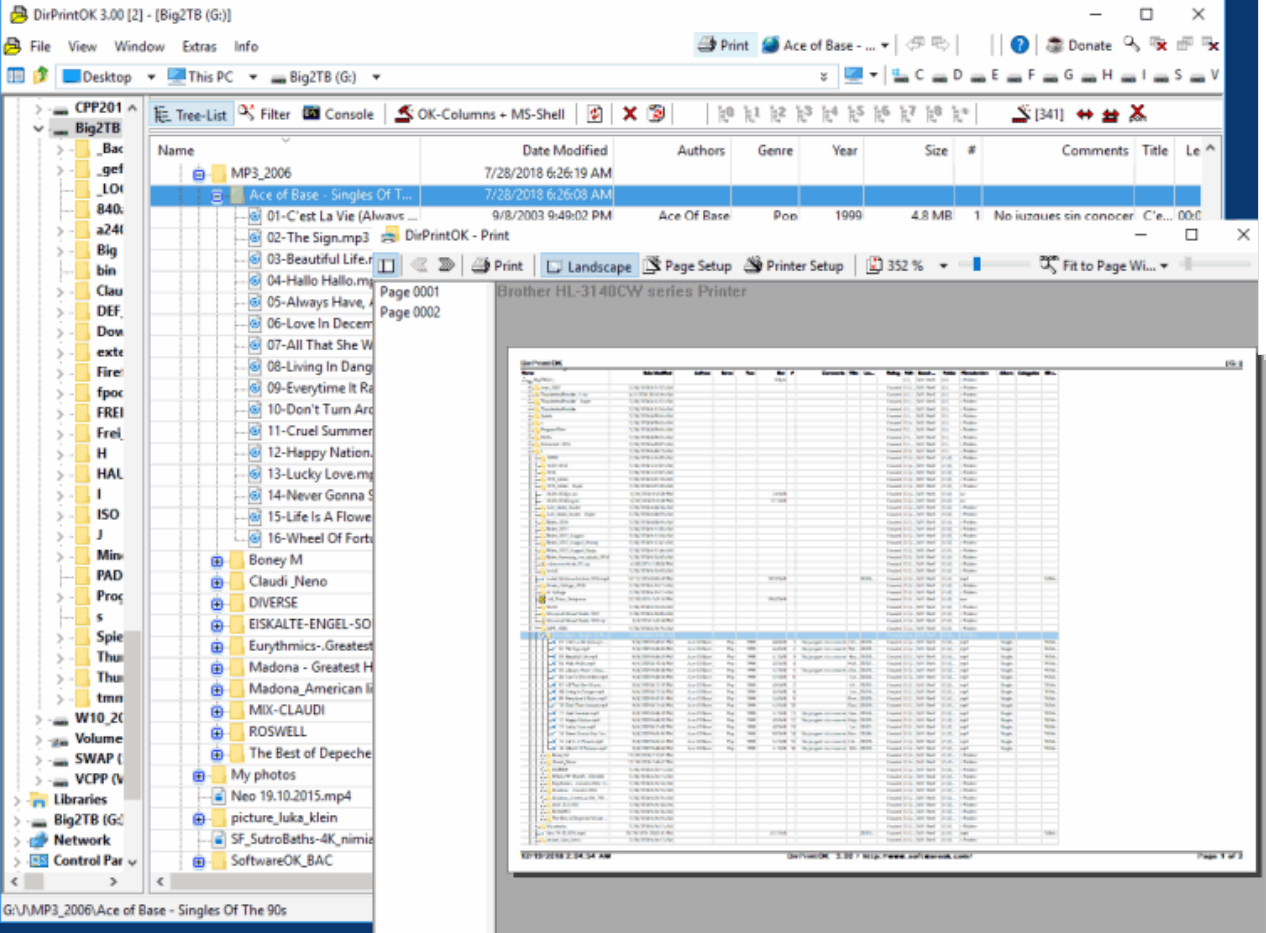Image resolution: width=1266 pixels, height=933 pixels.
Task: Collapse the Big2TB tree node
Action: tap(37, 128)
